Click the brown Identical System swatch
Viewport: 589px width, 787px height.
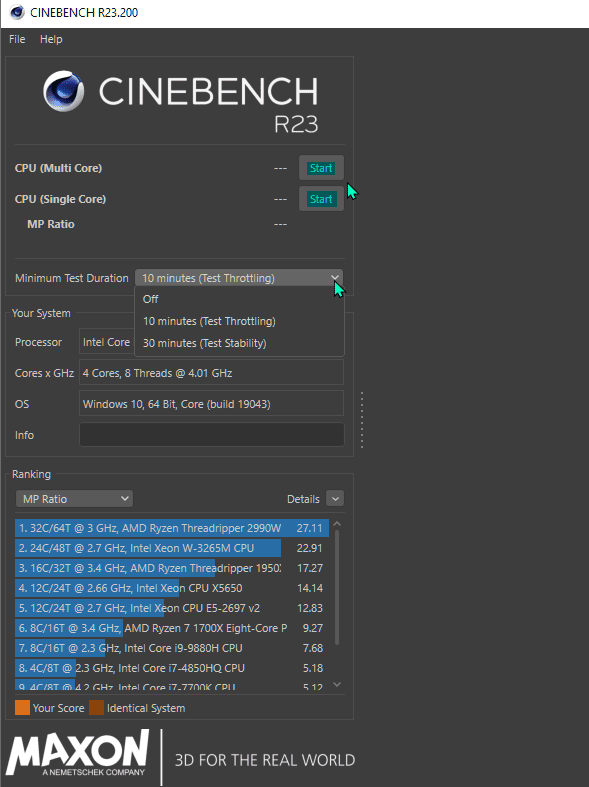pos(96,708)
